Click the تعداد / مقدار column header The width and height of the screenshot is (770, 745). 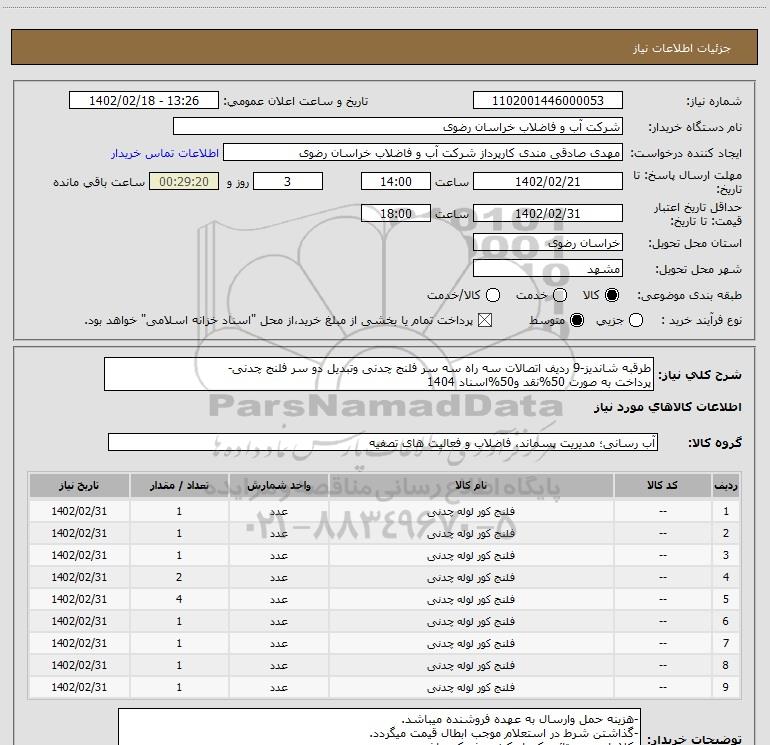[x=179, y=486]
